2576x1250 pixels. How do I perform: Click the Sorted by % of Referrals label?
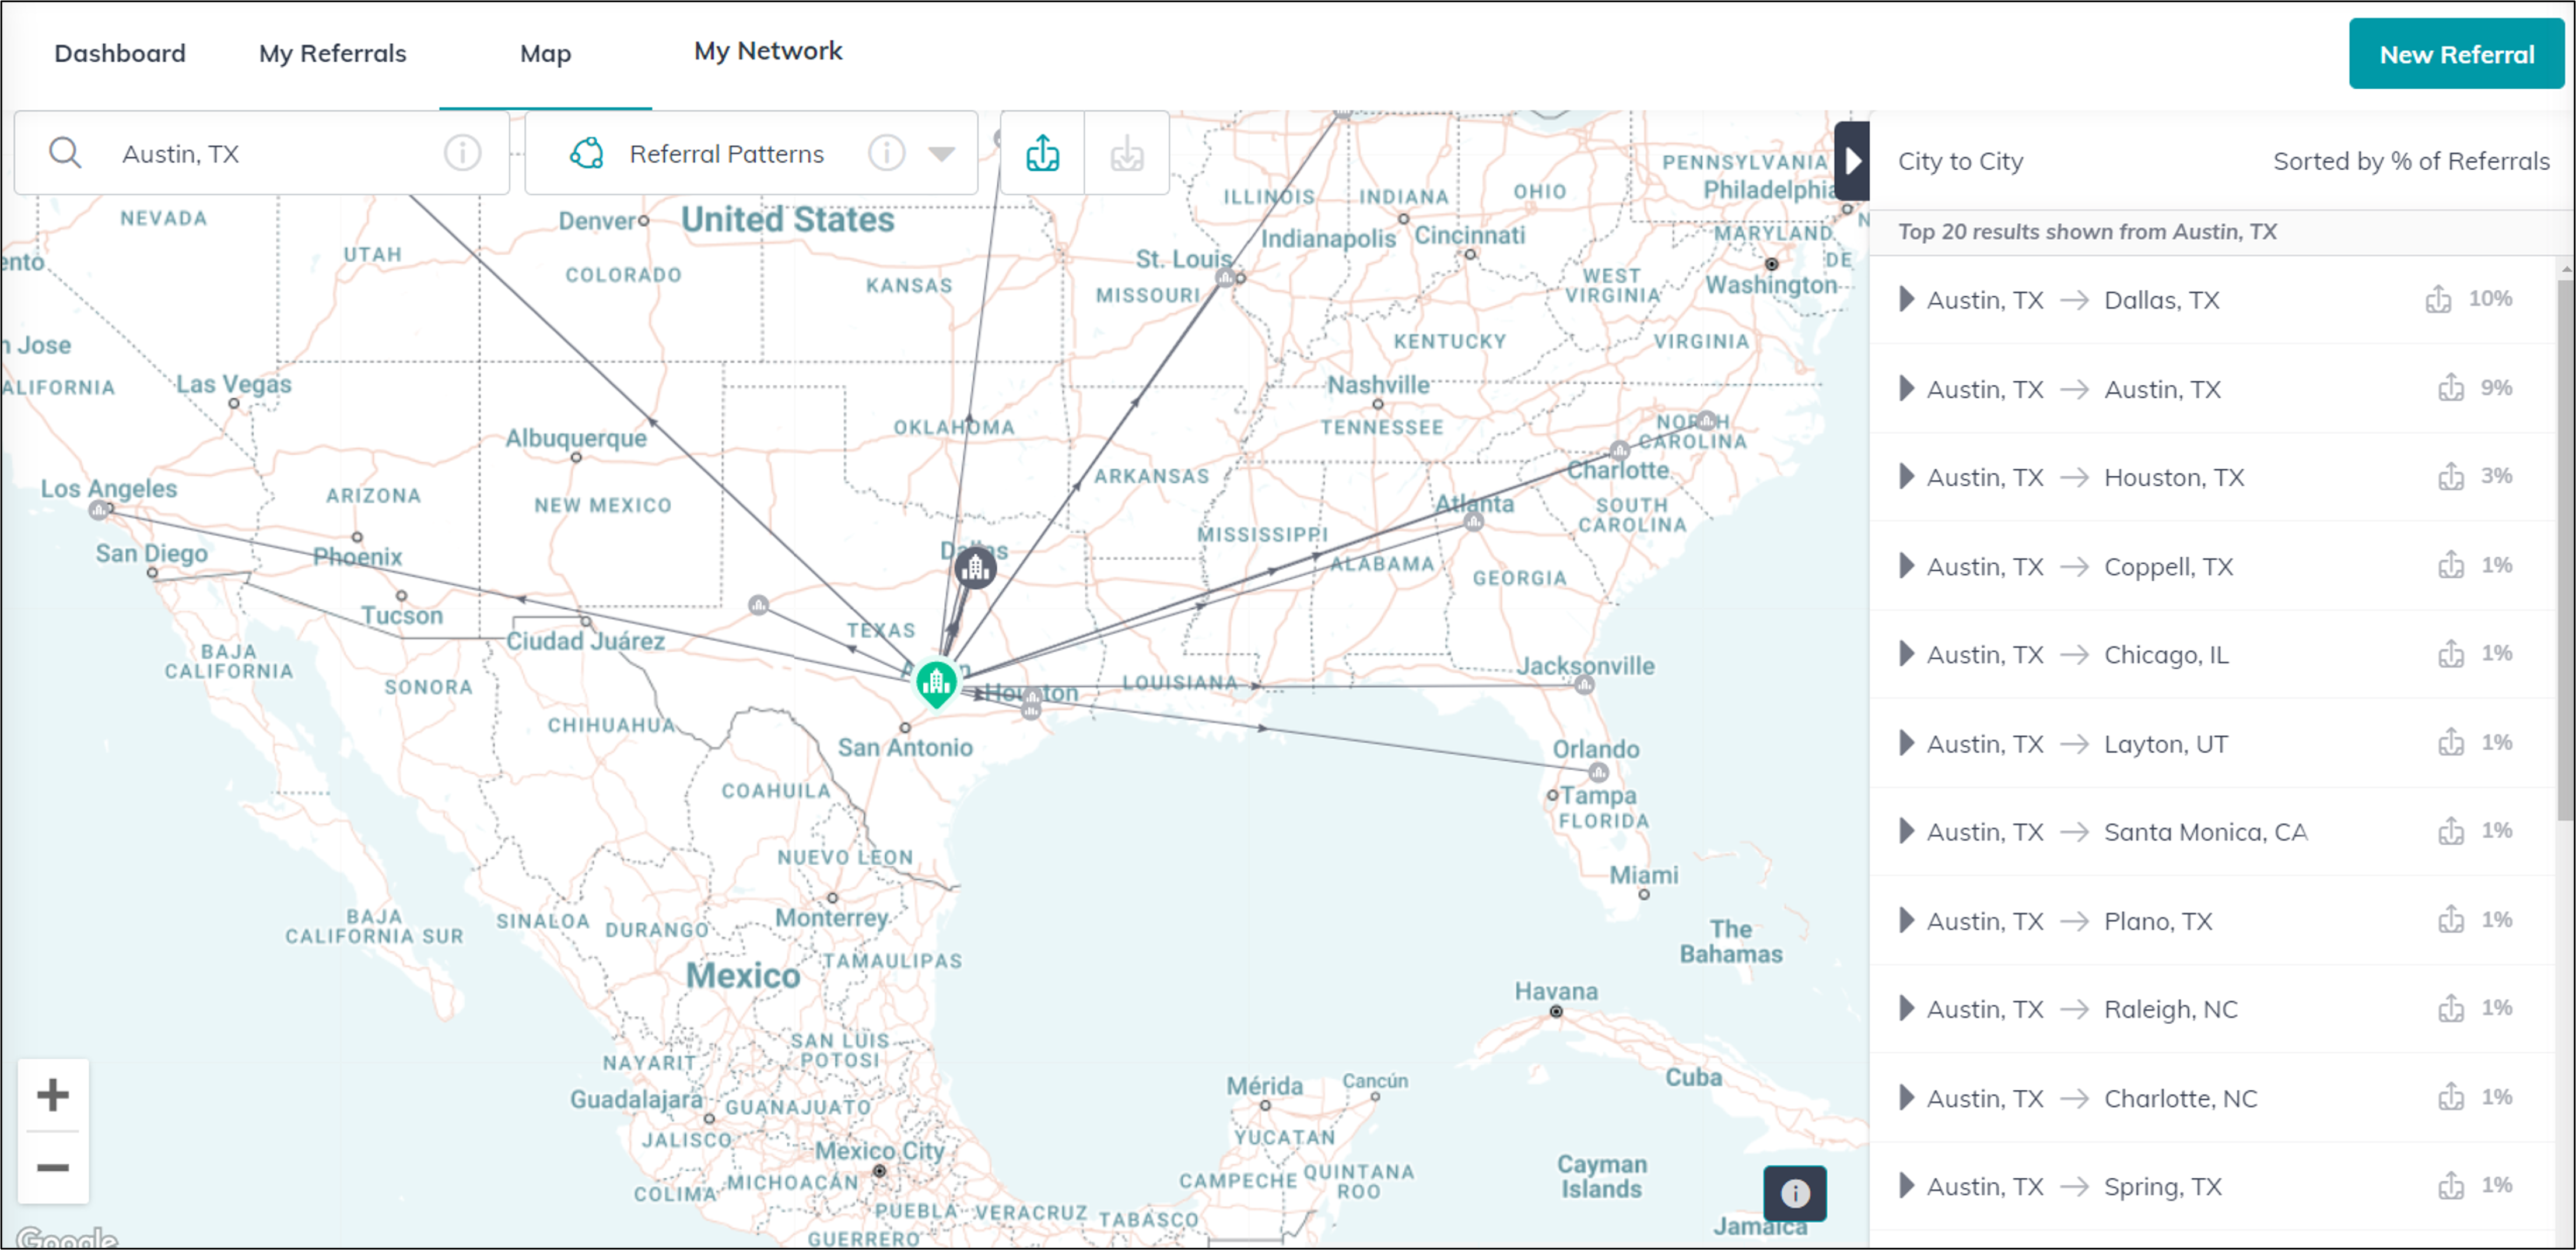click(2411, 161)
